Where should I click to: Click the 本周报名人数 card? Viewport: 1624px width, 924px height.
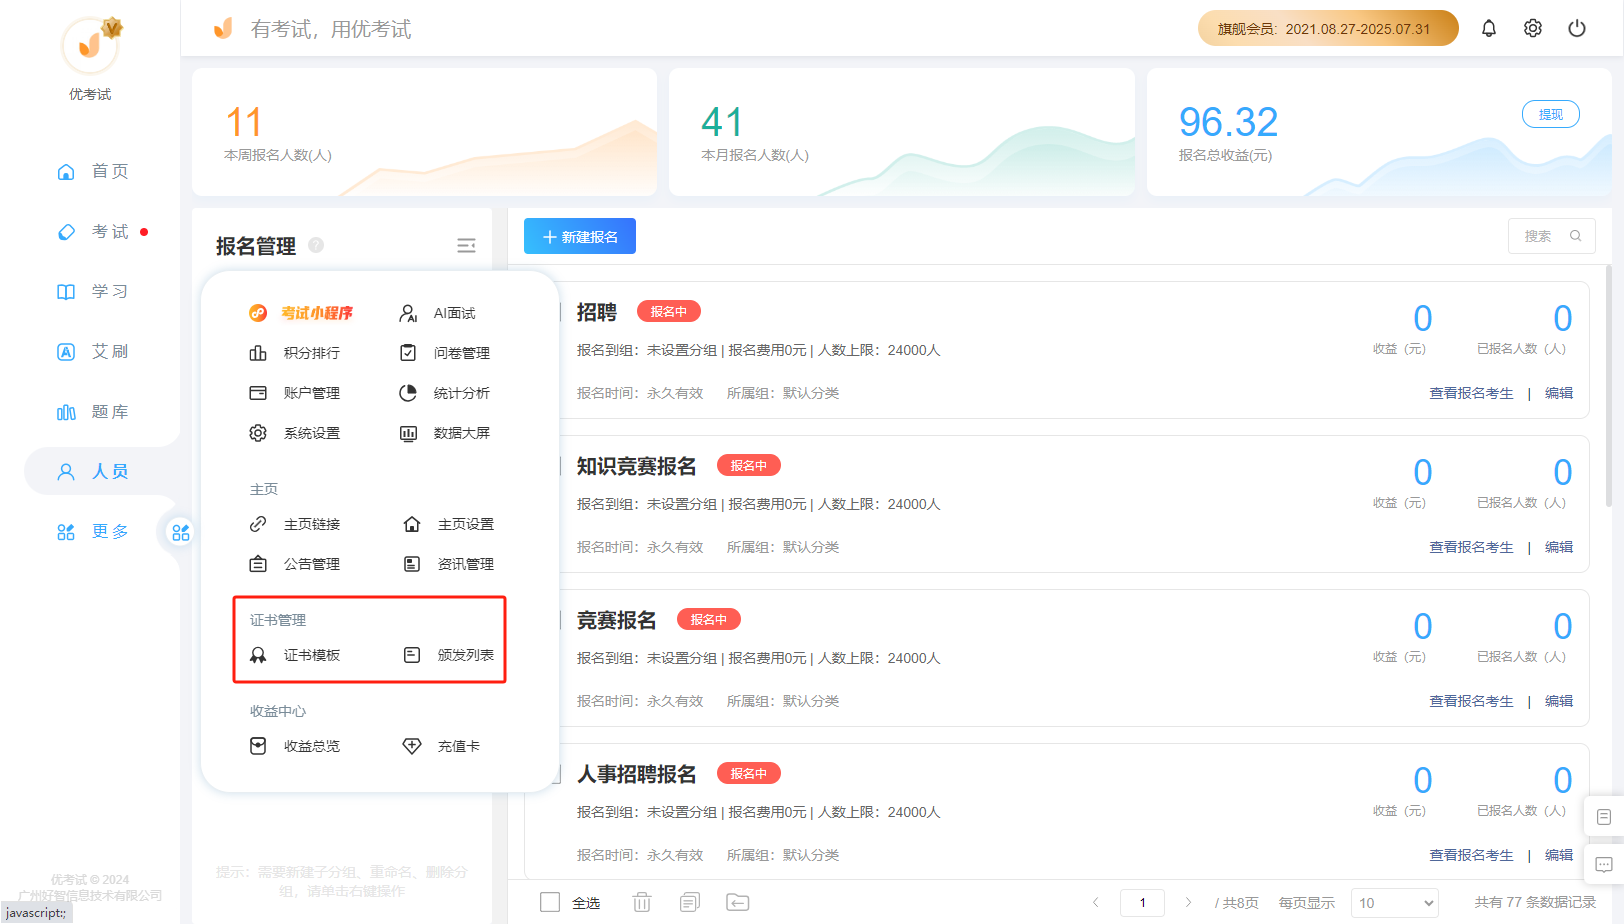425,132
